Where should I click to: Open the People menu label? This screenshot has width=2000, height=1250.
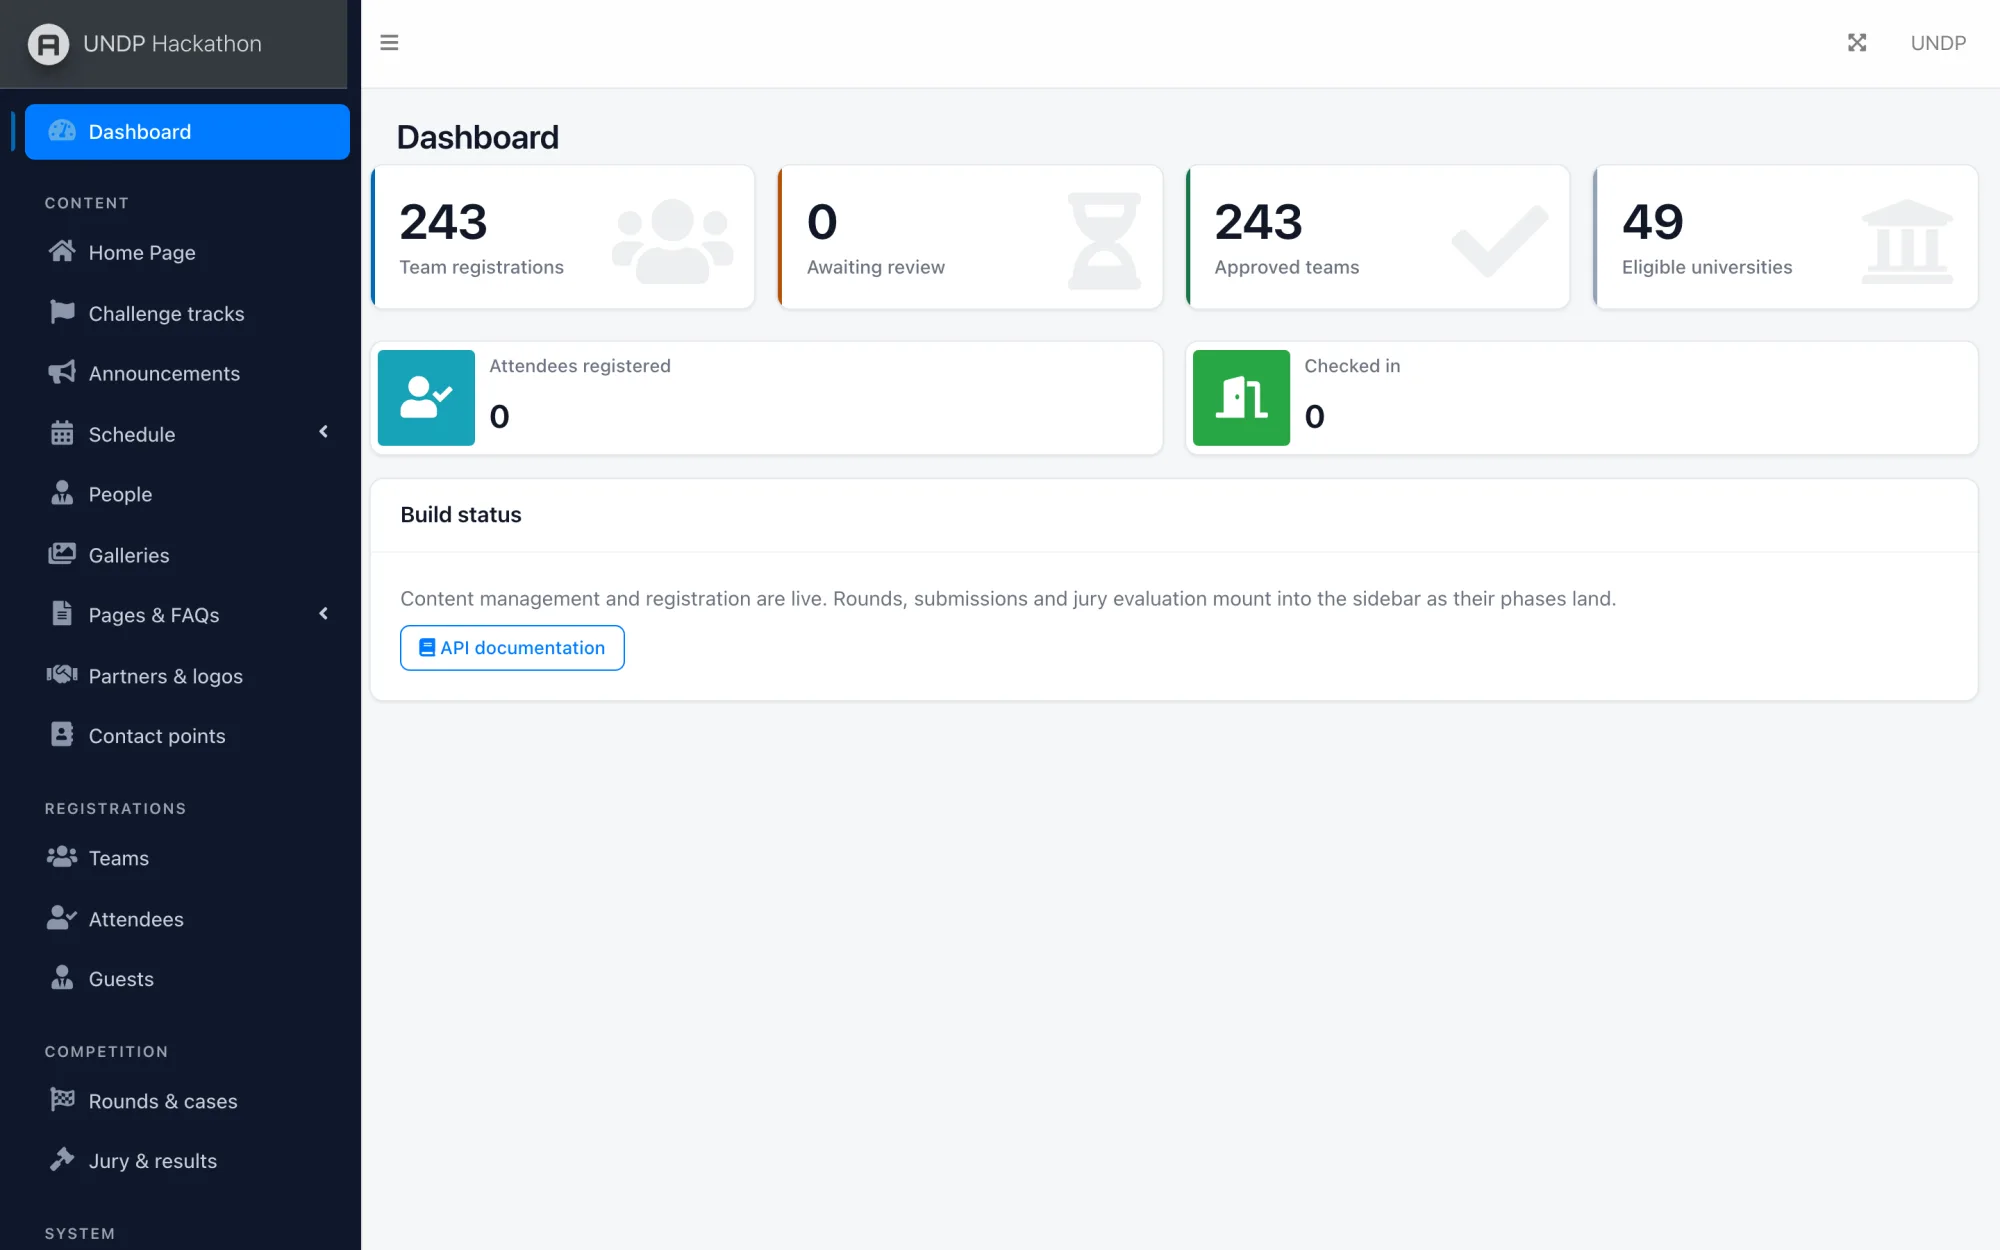[x=120, y=495]
